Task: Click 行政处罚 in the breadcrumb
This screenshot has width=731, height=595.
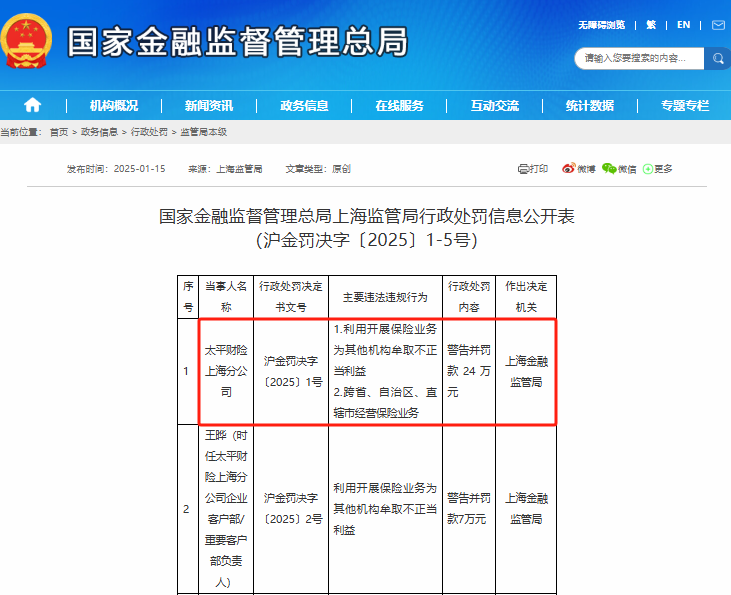Action: click(x=148, y=132)
